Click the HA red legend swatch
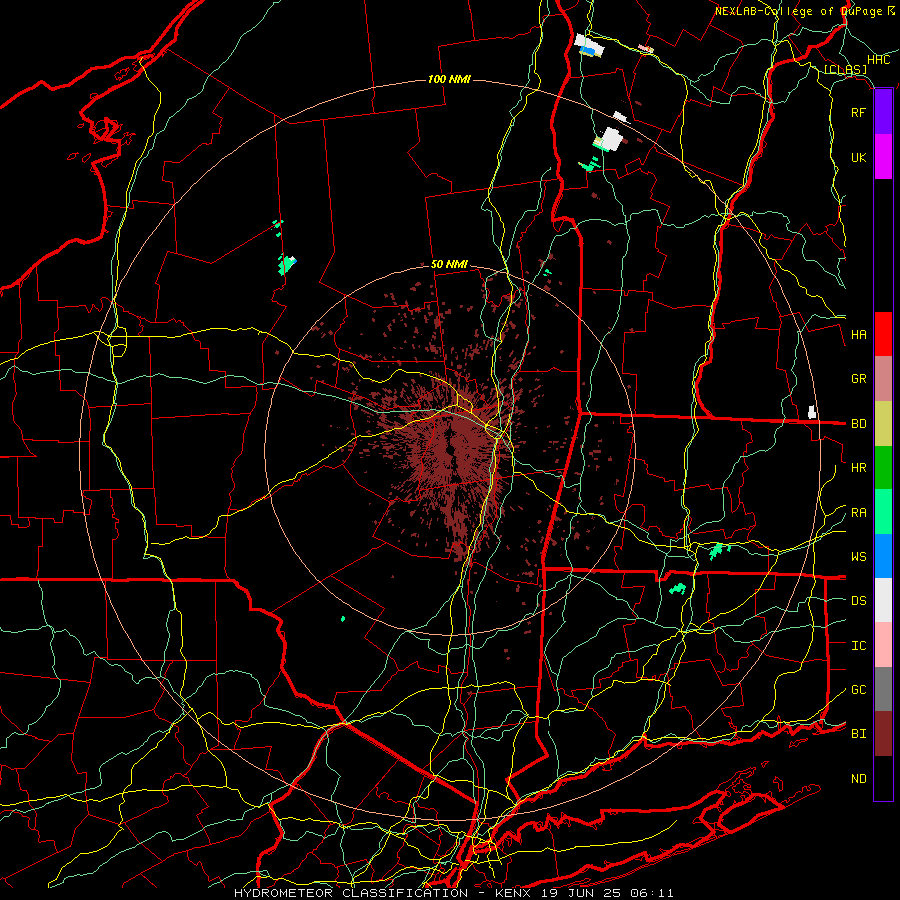The height and width of the screenshot is (900, 900). [x=883, y=334]
